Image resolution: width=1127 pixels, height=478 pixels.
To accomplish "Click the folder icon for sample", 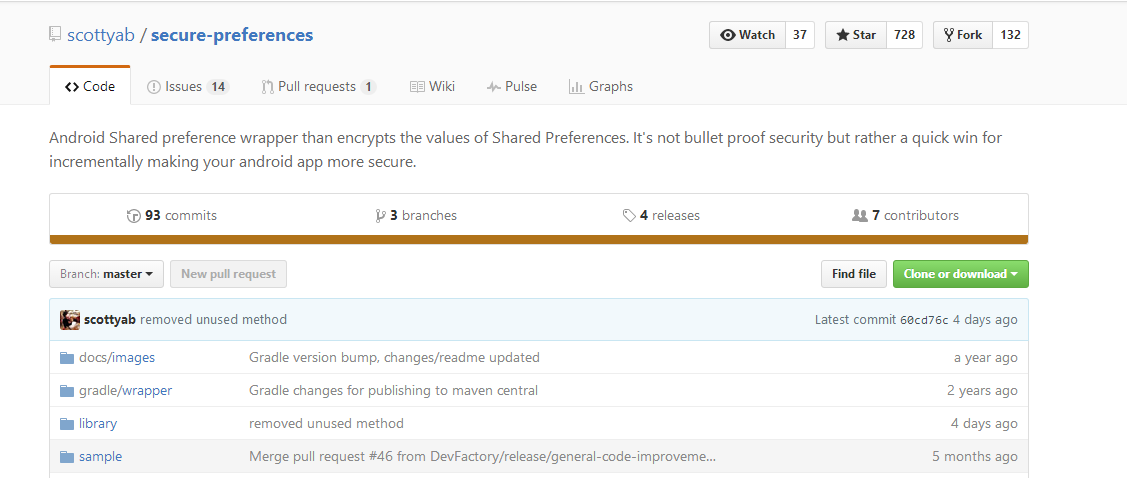I will coord(67,457).
